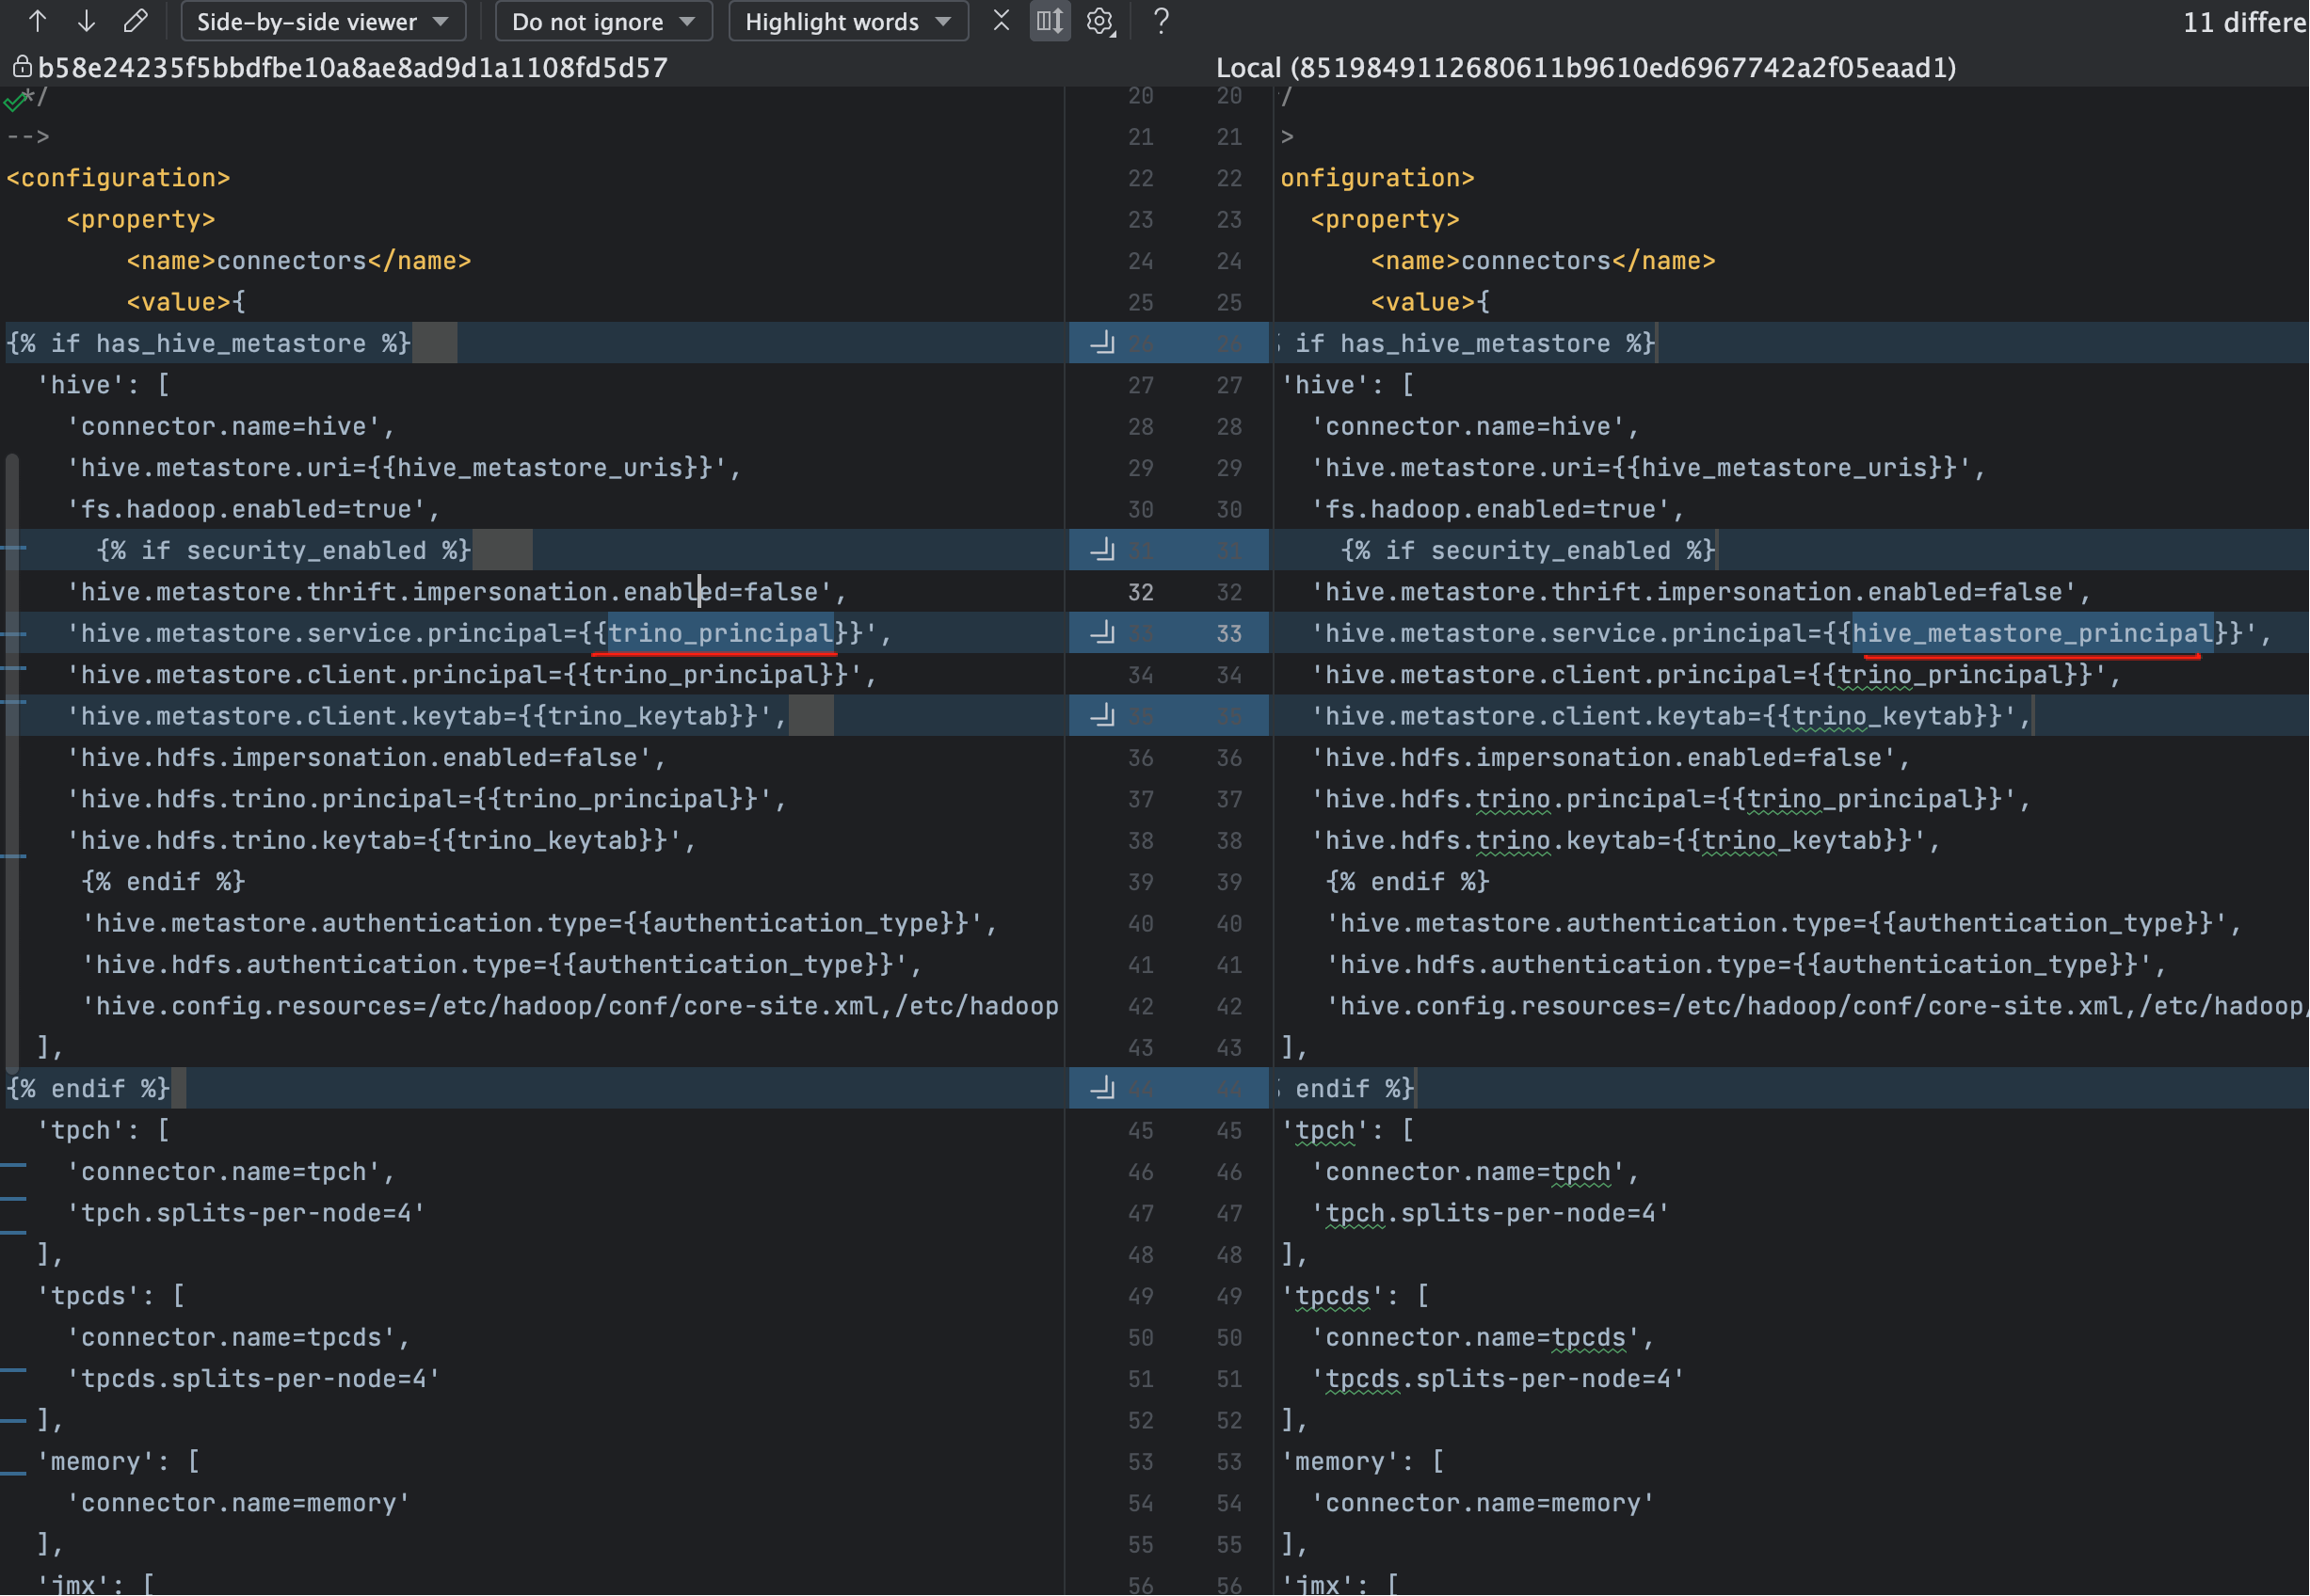2310x1596 pixels.
Task: Open diff settings gear icon
Action: pos(1100,21)
